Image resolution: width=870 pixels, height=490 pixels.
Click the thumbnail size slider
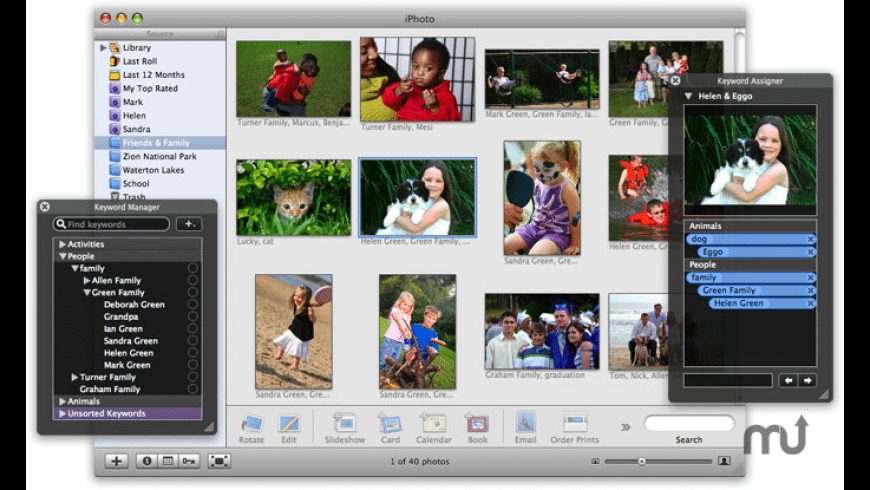point(642,461)
